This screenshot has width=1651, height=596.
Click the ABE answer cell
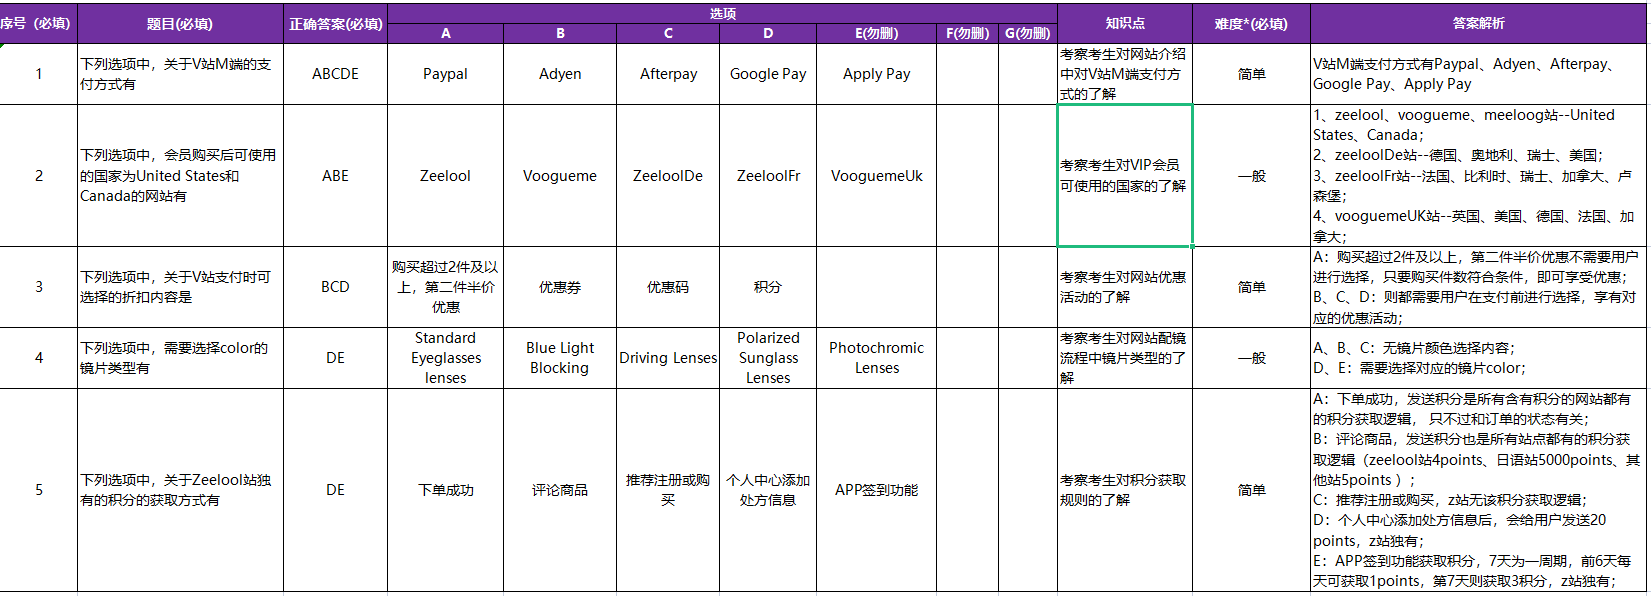[x=335, y=176]
